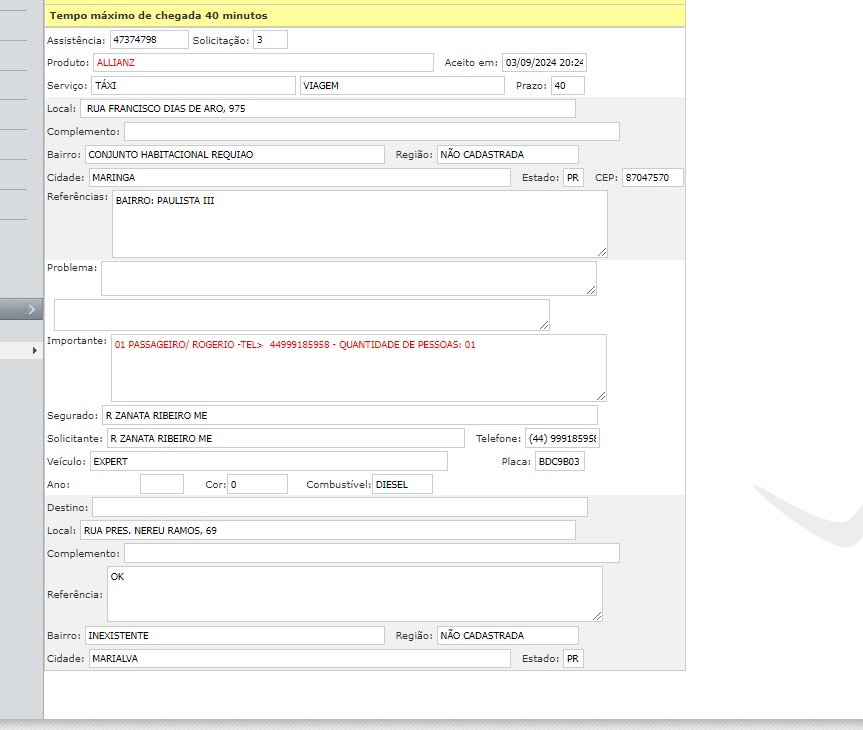
Task: Click the Solicitação field
Action: (269, 39)
